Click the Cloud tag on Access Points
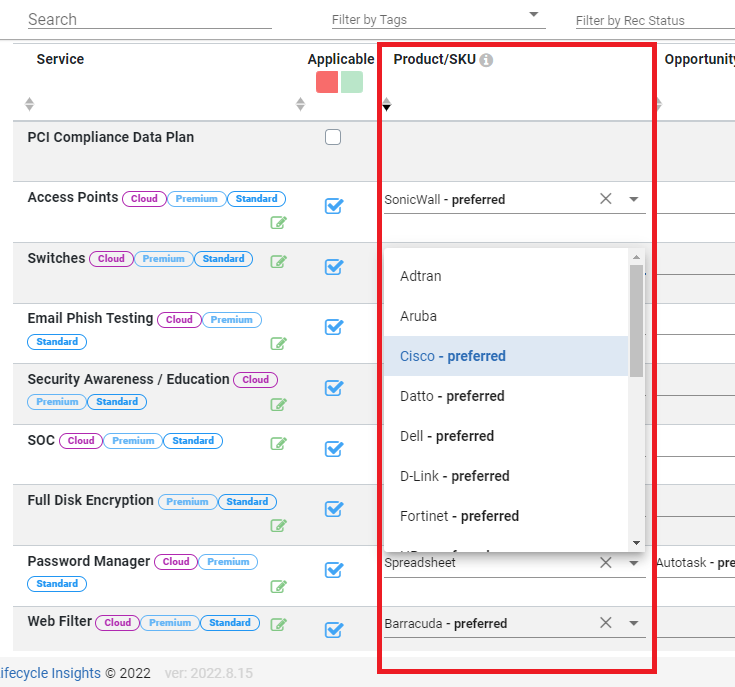735x687 pixels. (x=144, y=199)
